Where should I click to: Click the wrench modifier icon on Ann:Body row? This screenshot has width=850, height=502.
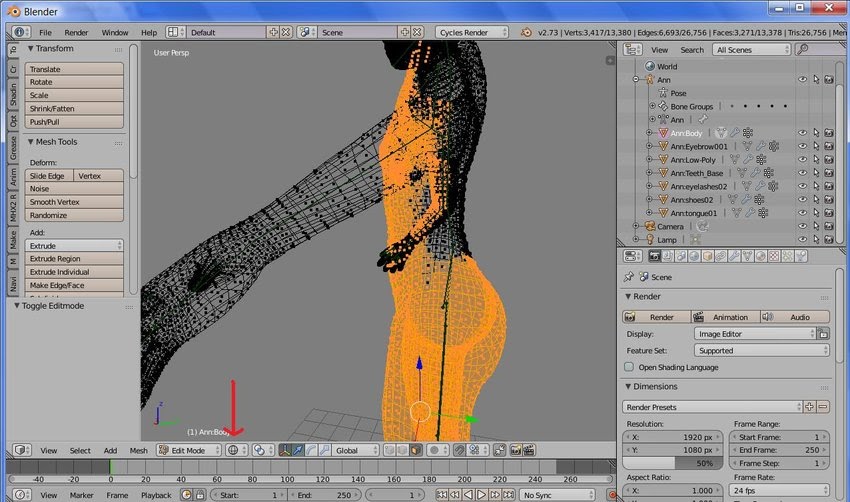click(735, 133)
